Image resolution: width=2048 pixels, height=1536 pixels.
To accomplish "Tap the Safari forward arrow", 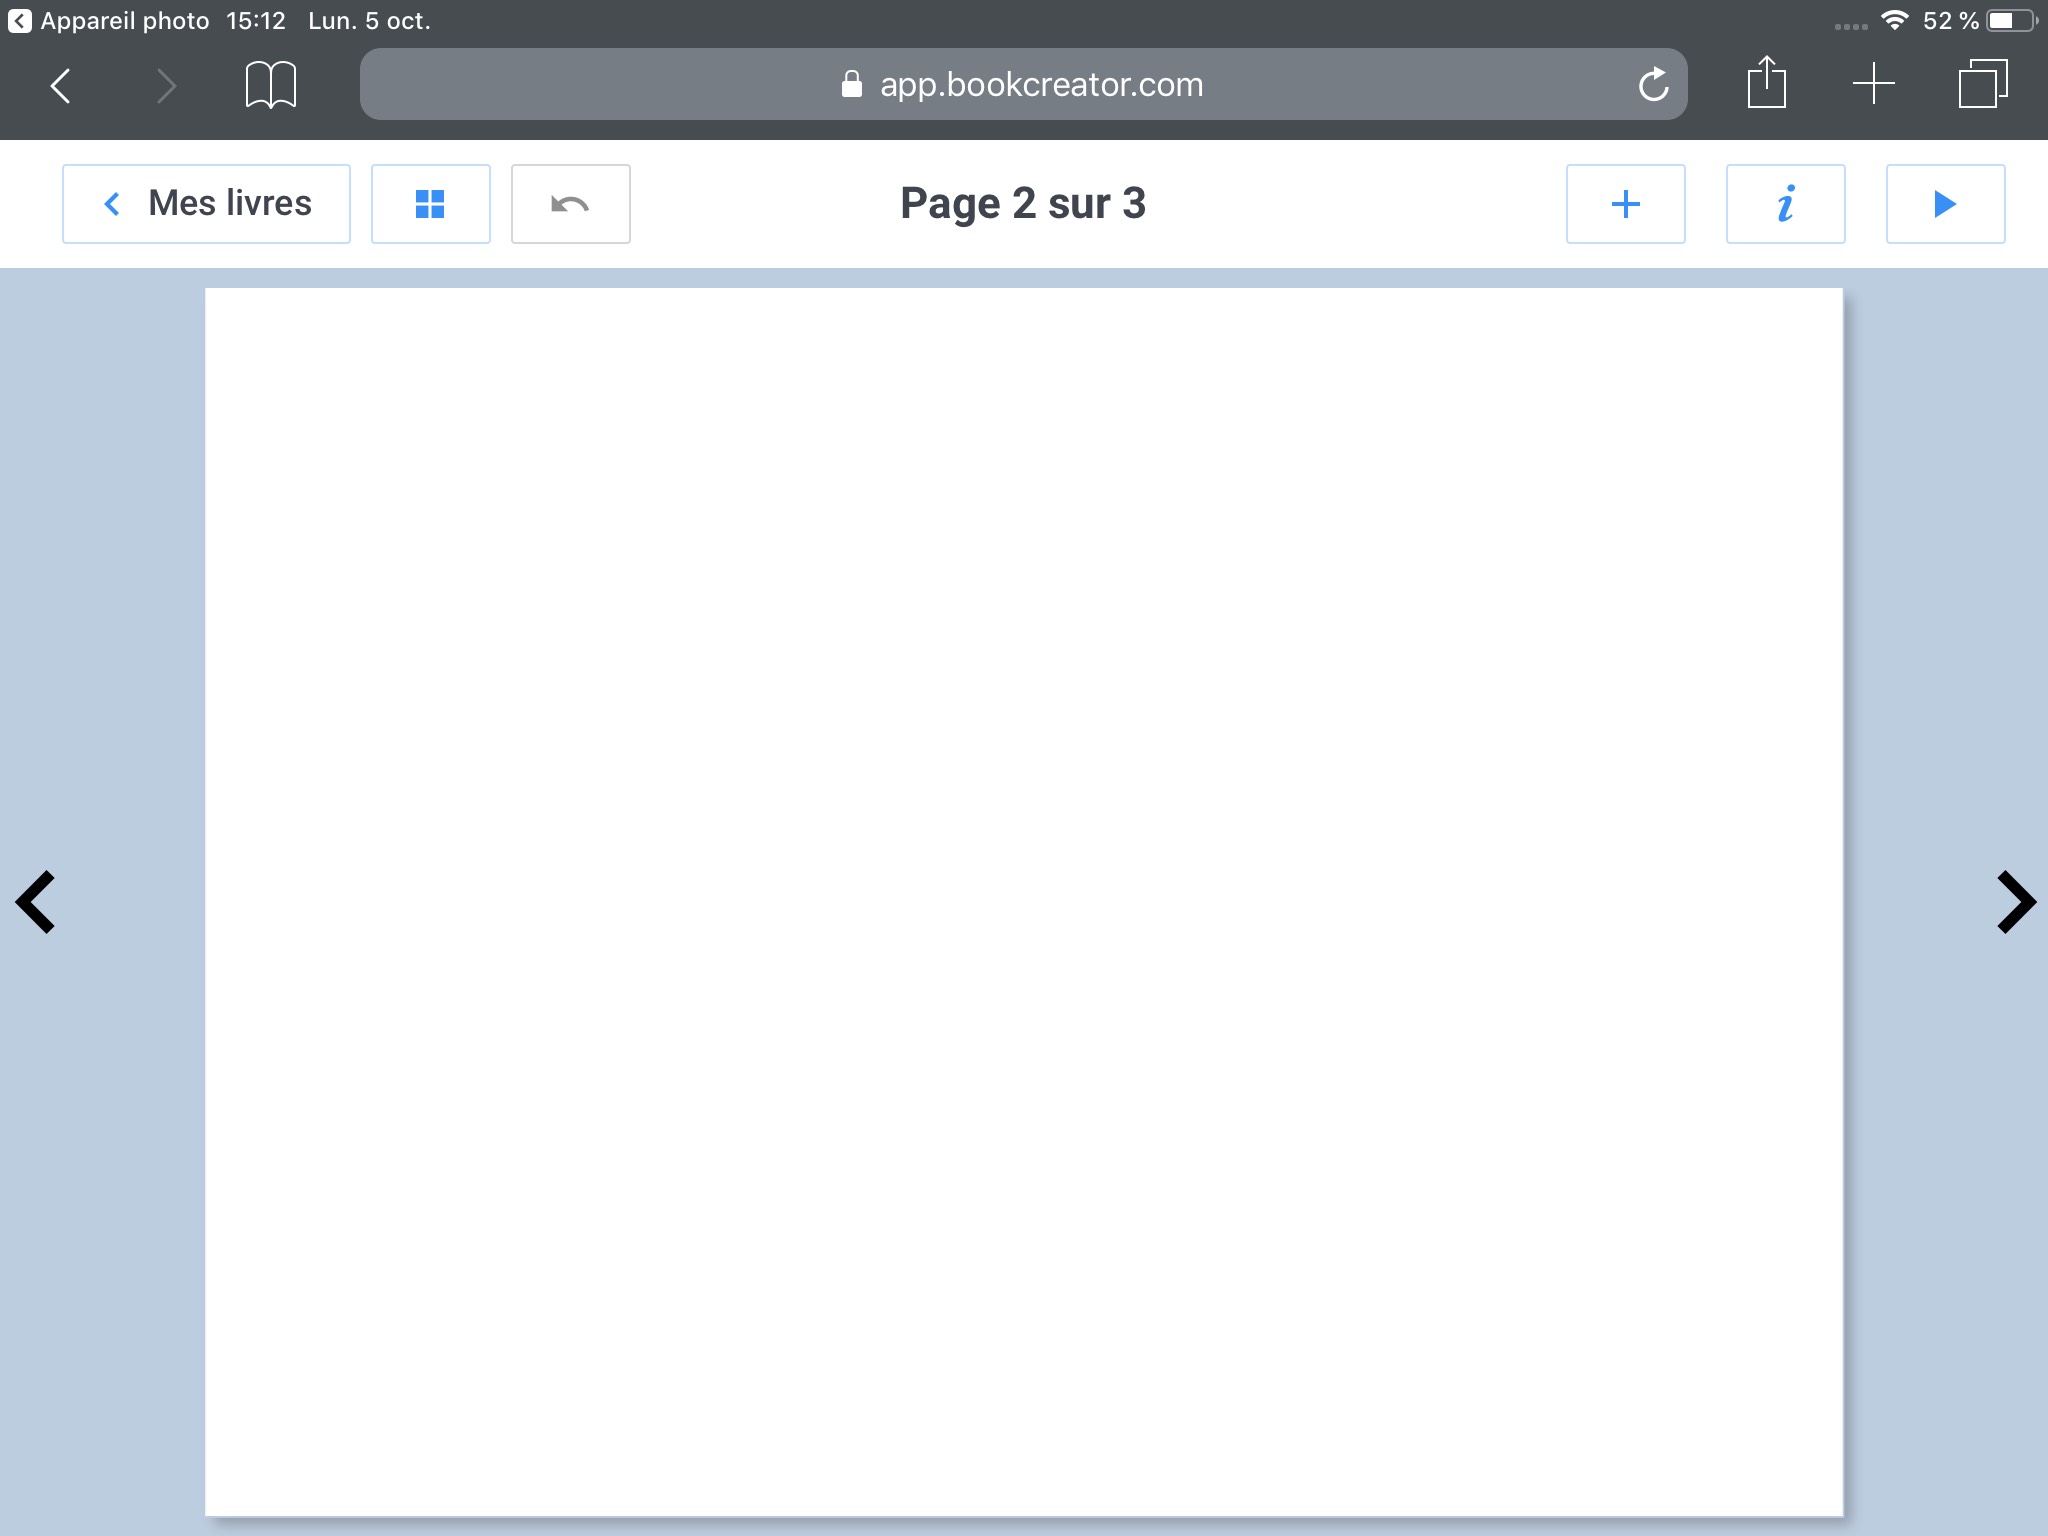I will pyautogui.click(x=166, y=85).
